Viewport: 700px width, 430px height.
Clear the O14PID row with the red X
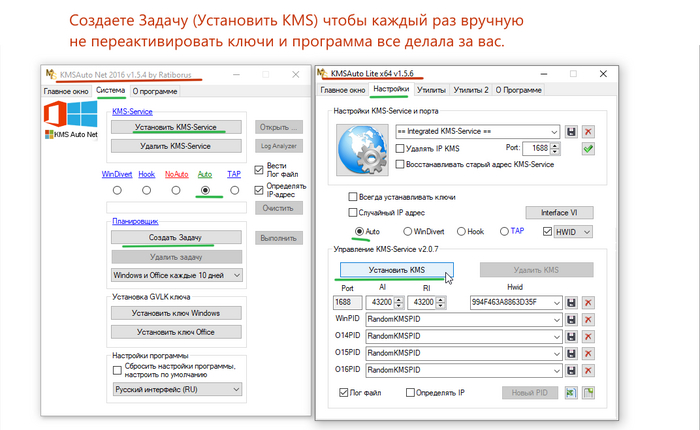tap(588, 336)
